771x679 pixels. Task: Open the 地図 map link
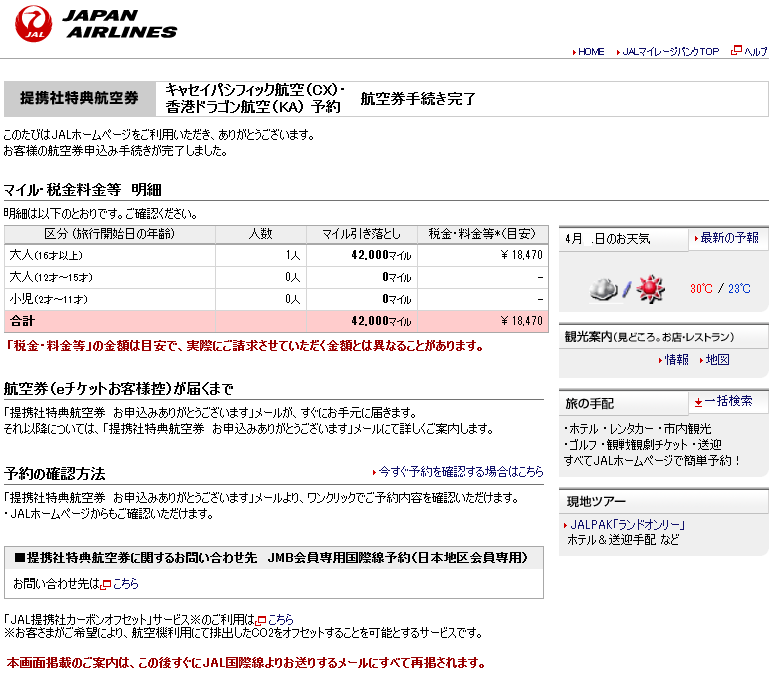(717, 360)
